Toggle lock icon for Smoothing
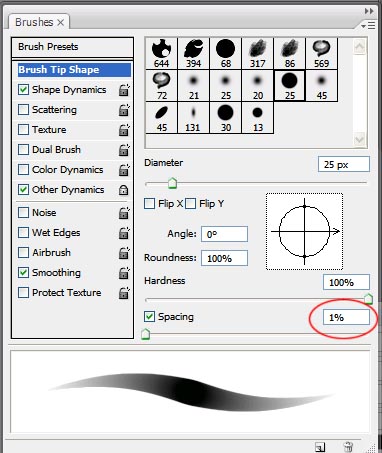The height and width of the screenshot is (453, 382). 124,273
